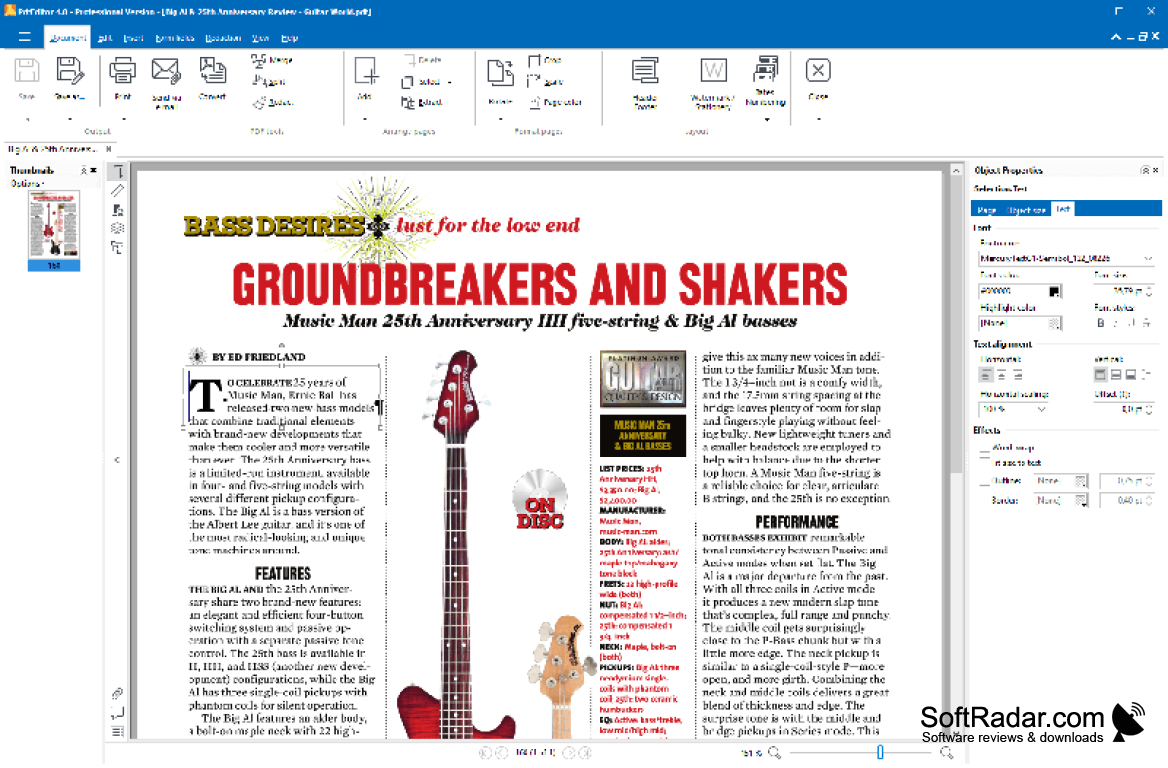Screen dimensions: 1168x768
Task: Click Crop in Format pages
Action: click(545, 60)
